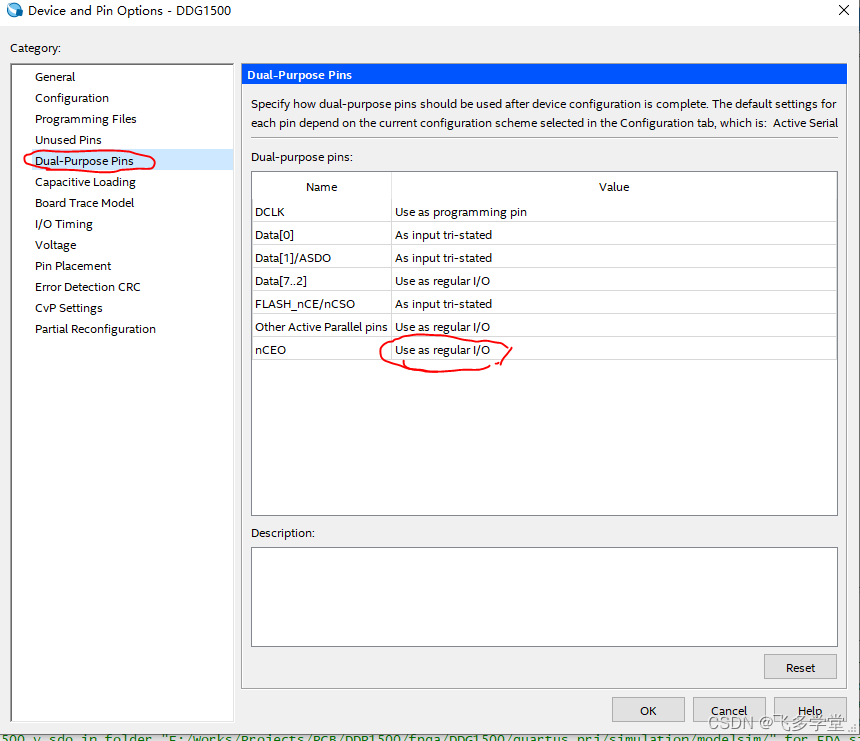Select the CvP Settings category

(x=69, y=307)
